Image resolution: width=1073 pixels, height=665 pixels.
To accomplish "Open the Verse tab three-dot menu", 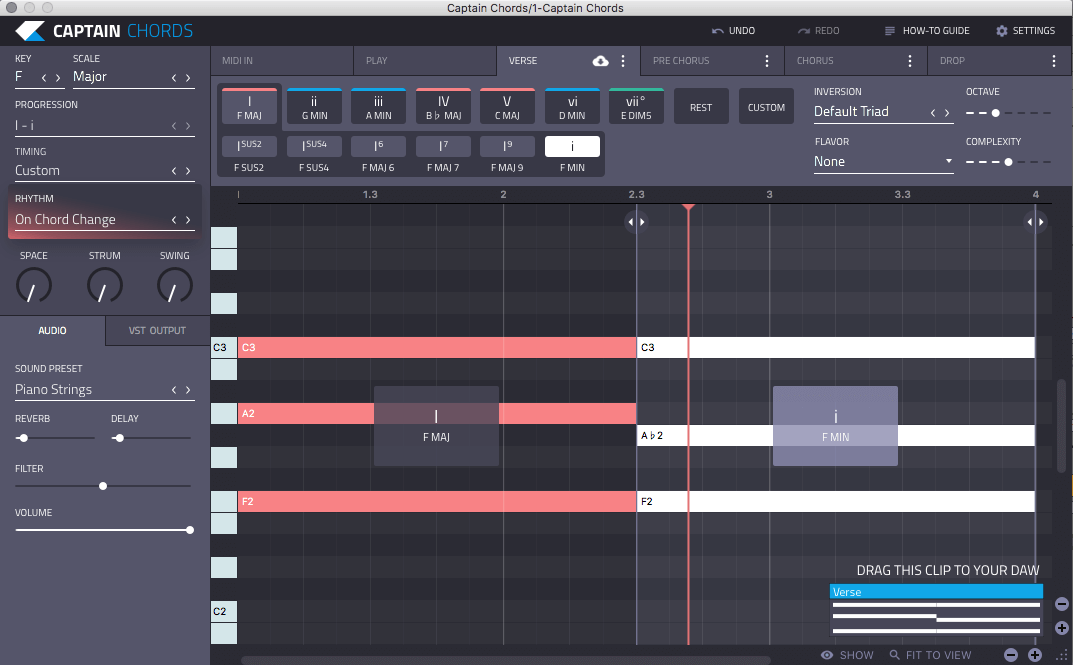I will (x=623, y=61).
